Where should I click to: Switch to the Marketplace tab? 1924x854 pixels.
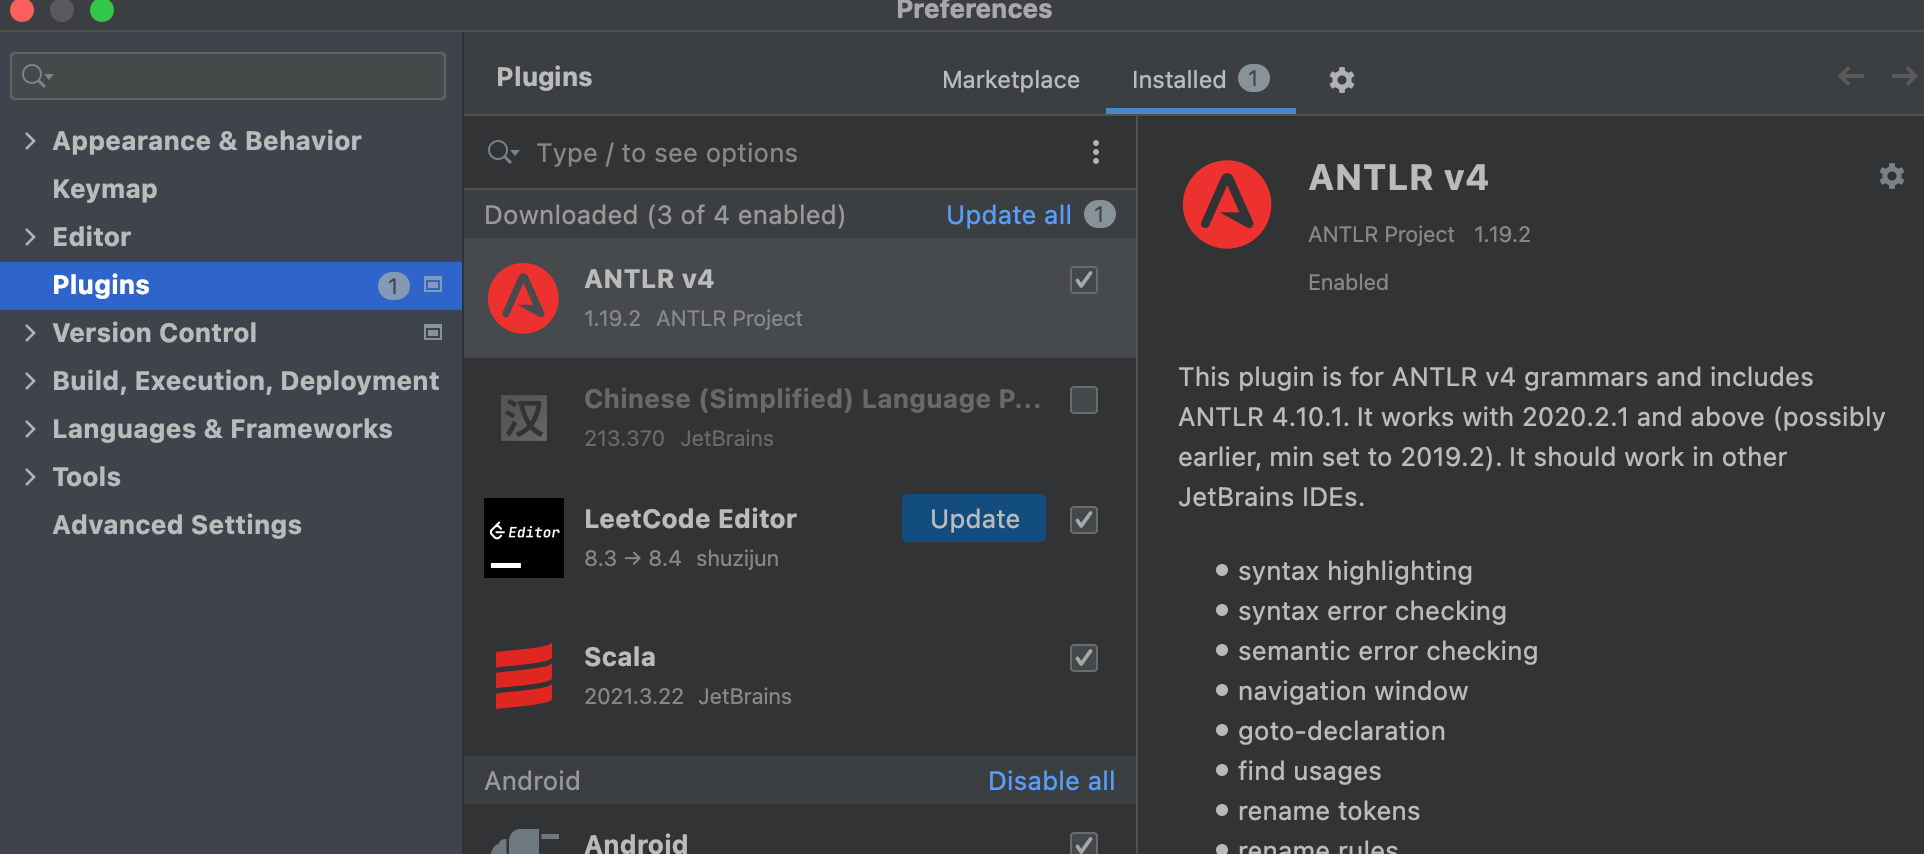pos(1010,80)
